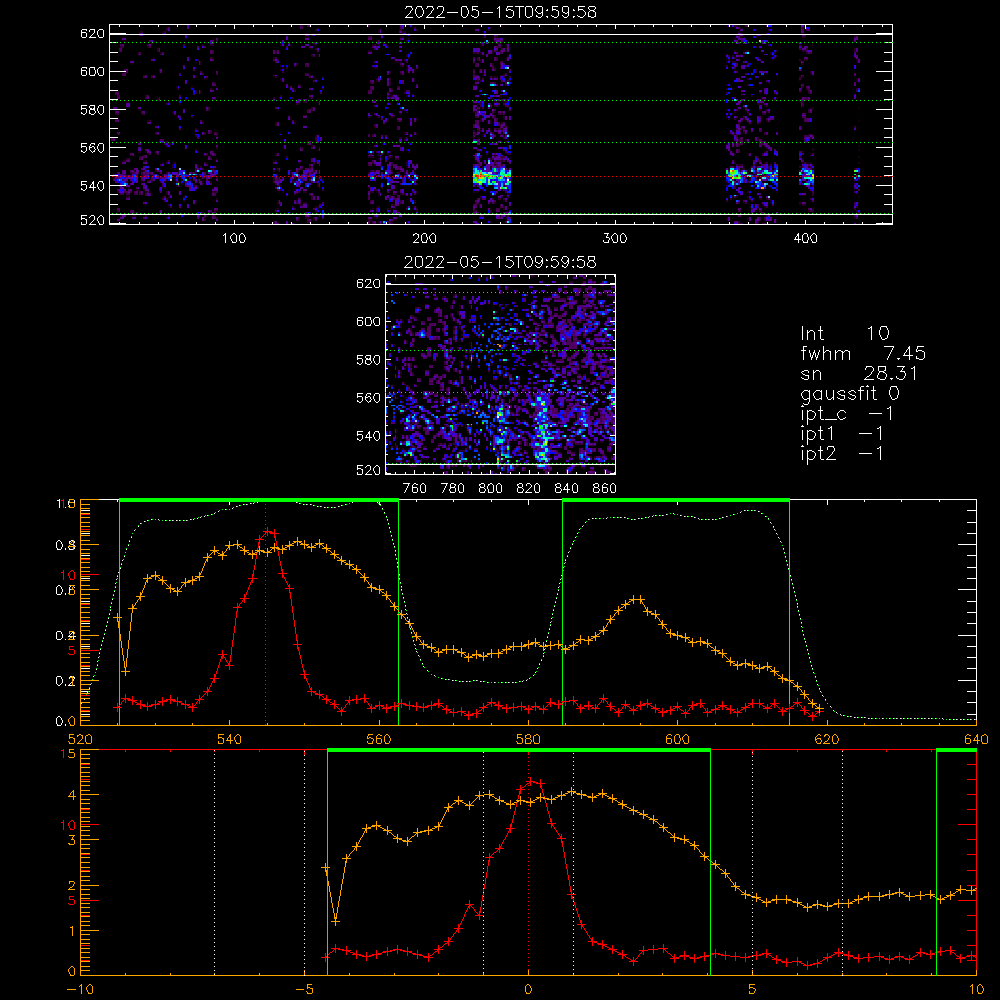The height and width of the screenshot is (1000, 1000).
Task: Click x-axis label 860 of the middle image
Action: coord(605,489)
